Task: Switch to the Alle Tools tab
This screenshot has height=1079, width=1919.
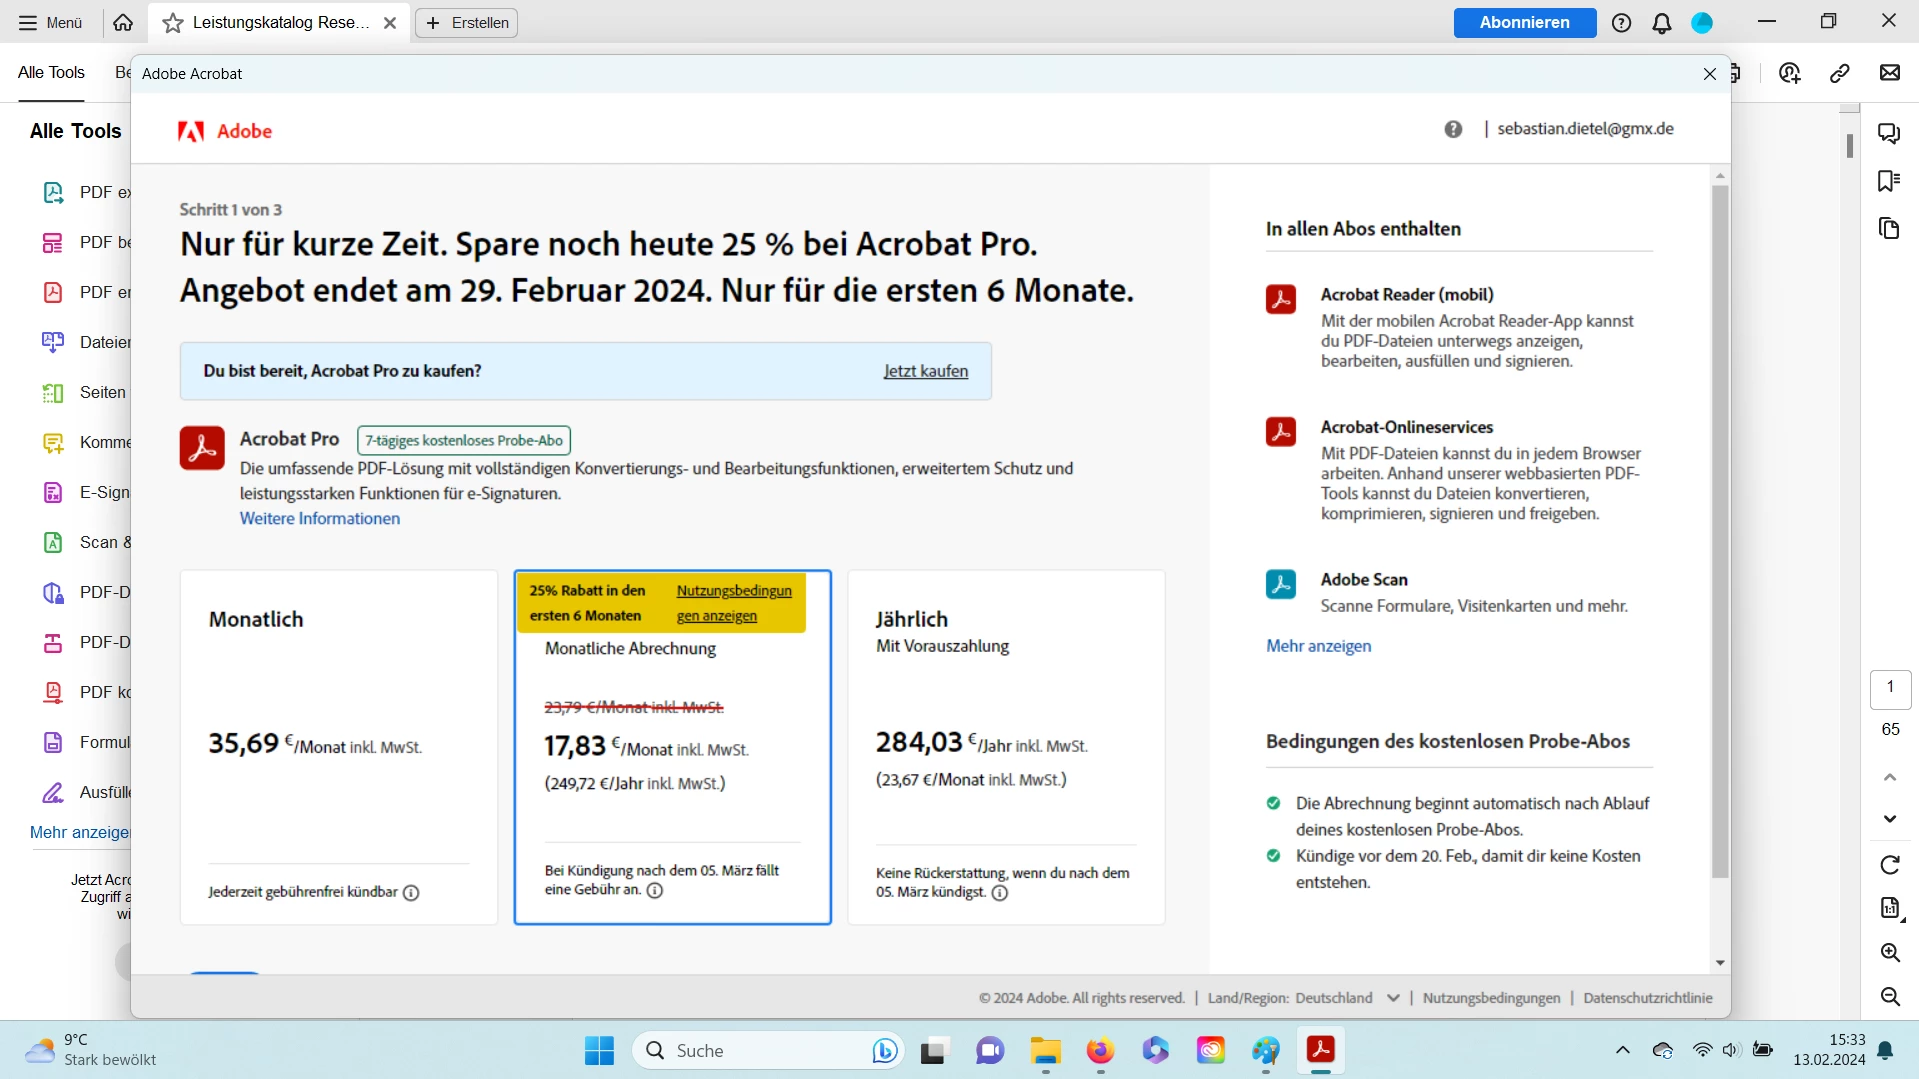Action: coord(51,73)
